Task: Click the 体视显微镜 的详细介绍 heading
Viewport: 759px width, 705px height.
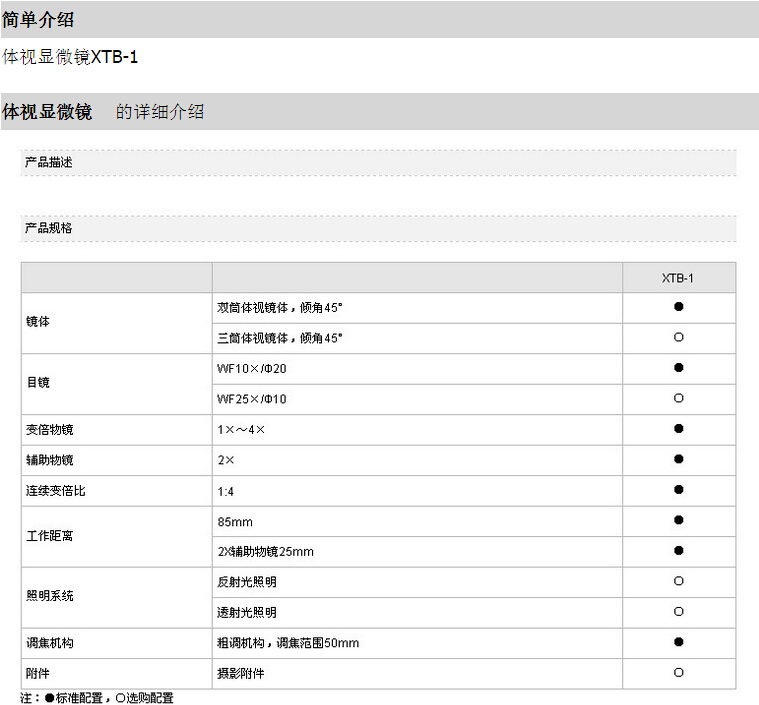Action: pos(103,112)
